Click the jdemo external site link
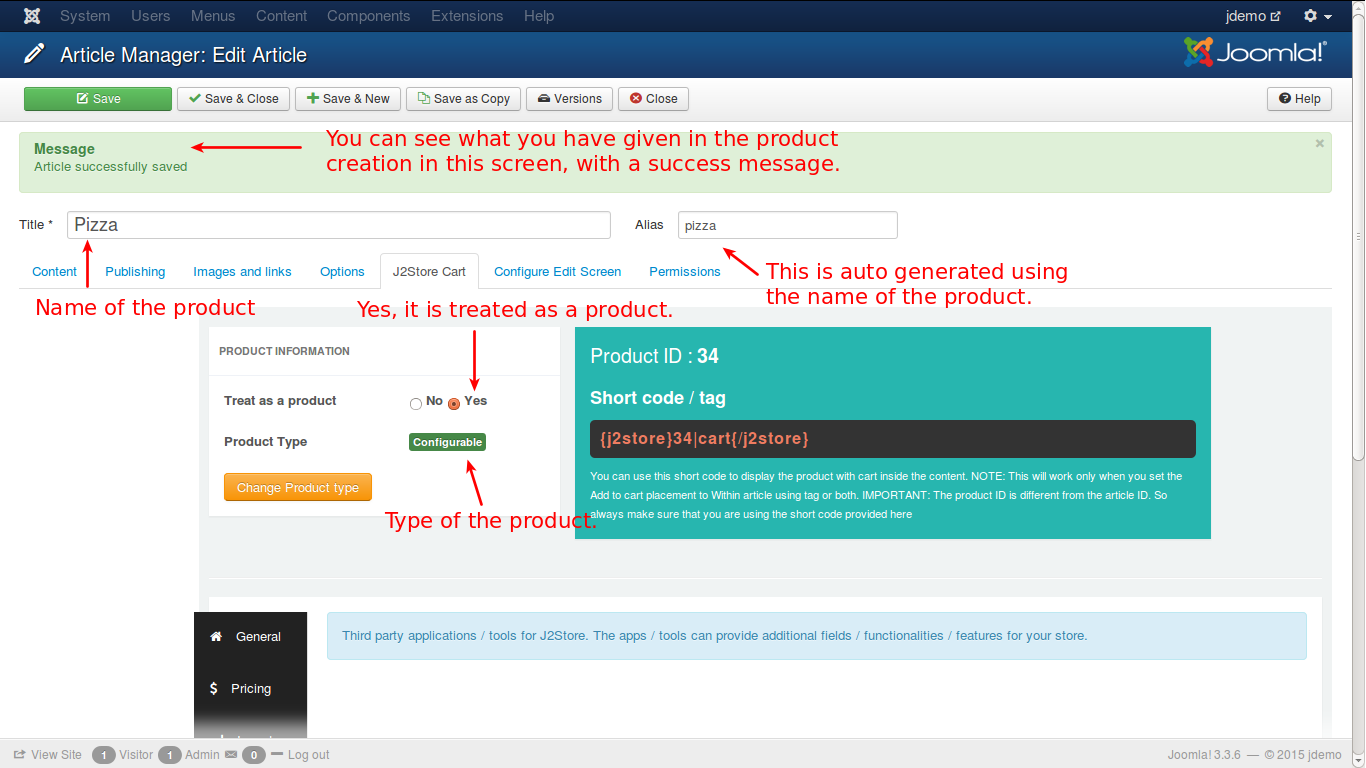 (x=1253, y=16)
